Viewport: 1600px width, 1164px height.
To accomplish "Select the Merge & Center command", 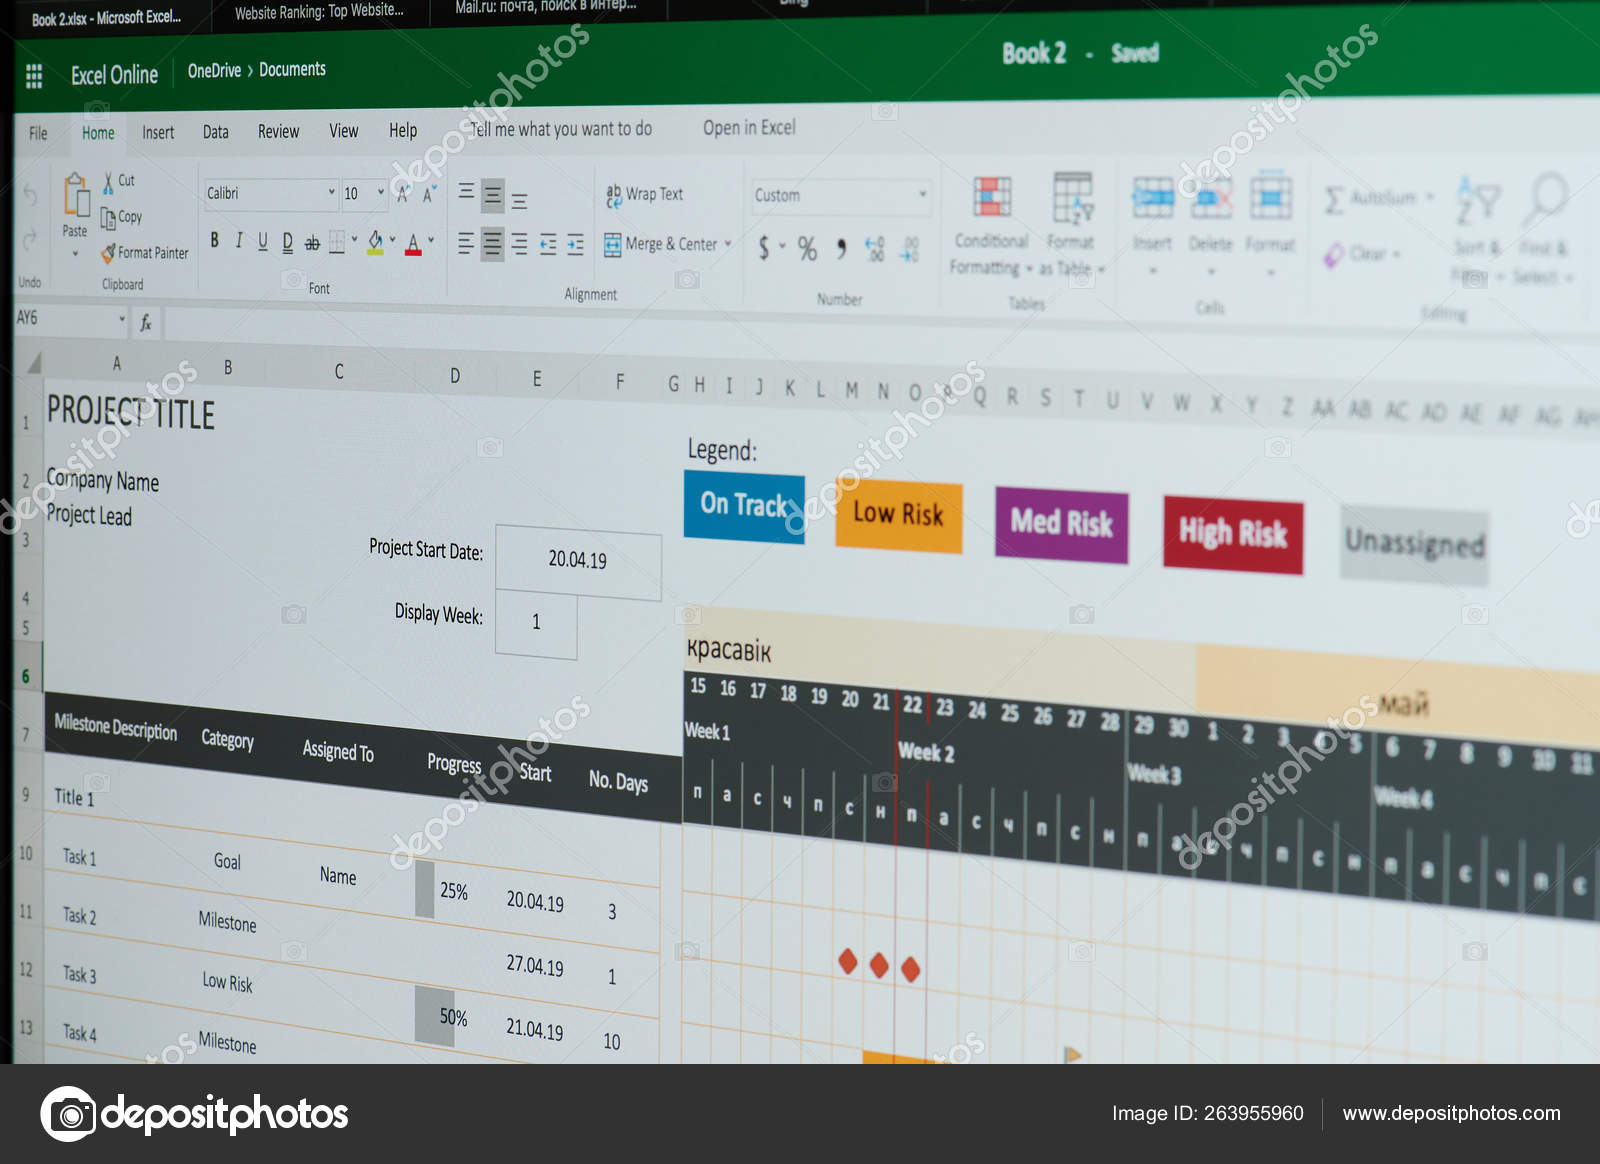I will [665, 244].
